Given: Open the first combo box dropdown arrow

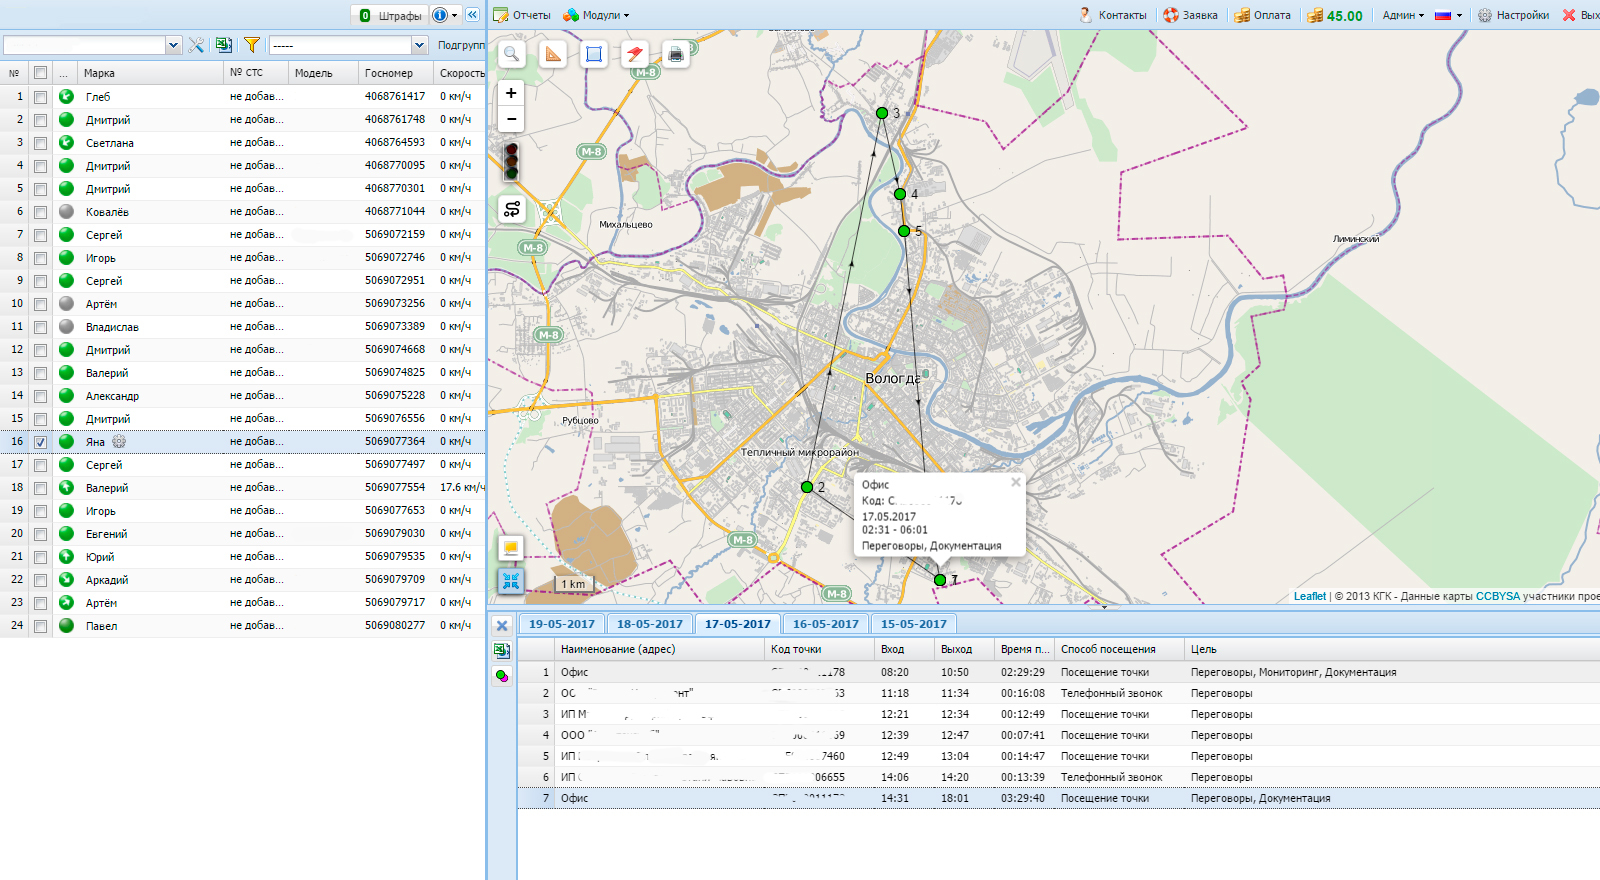Looking at the screenshot, I should (173, 45).
